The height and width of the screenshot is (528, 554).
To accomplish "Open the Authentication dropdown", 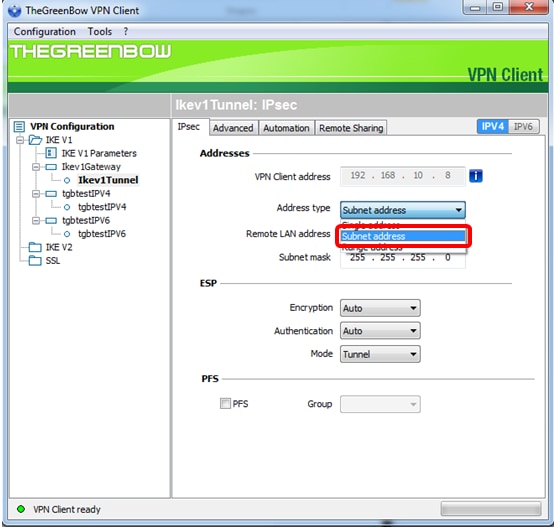I will pyautogui.click(x=380, y=331).
